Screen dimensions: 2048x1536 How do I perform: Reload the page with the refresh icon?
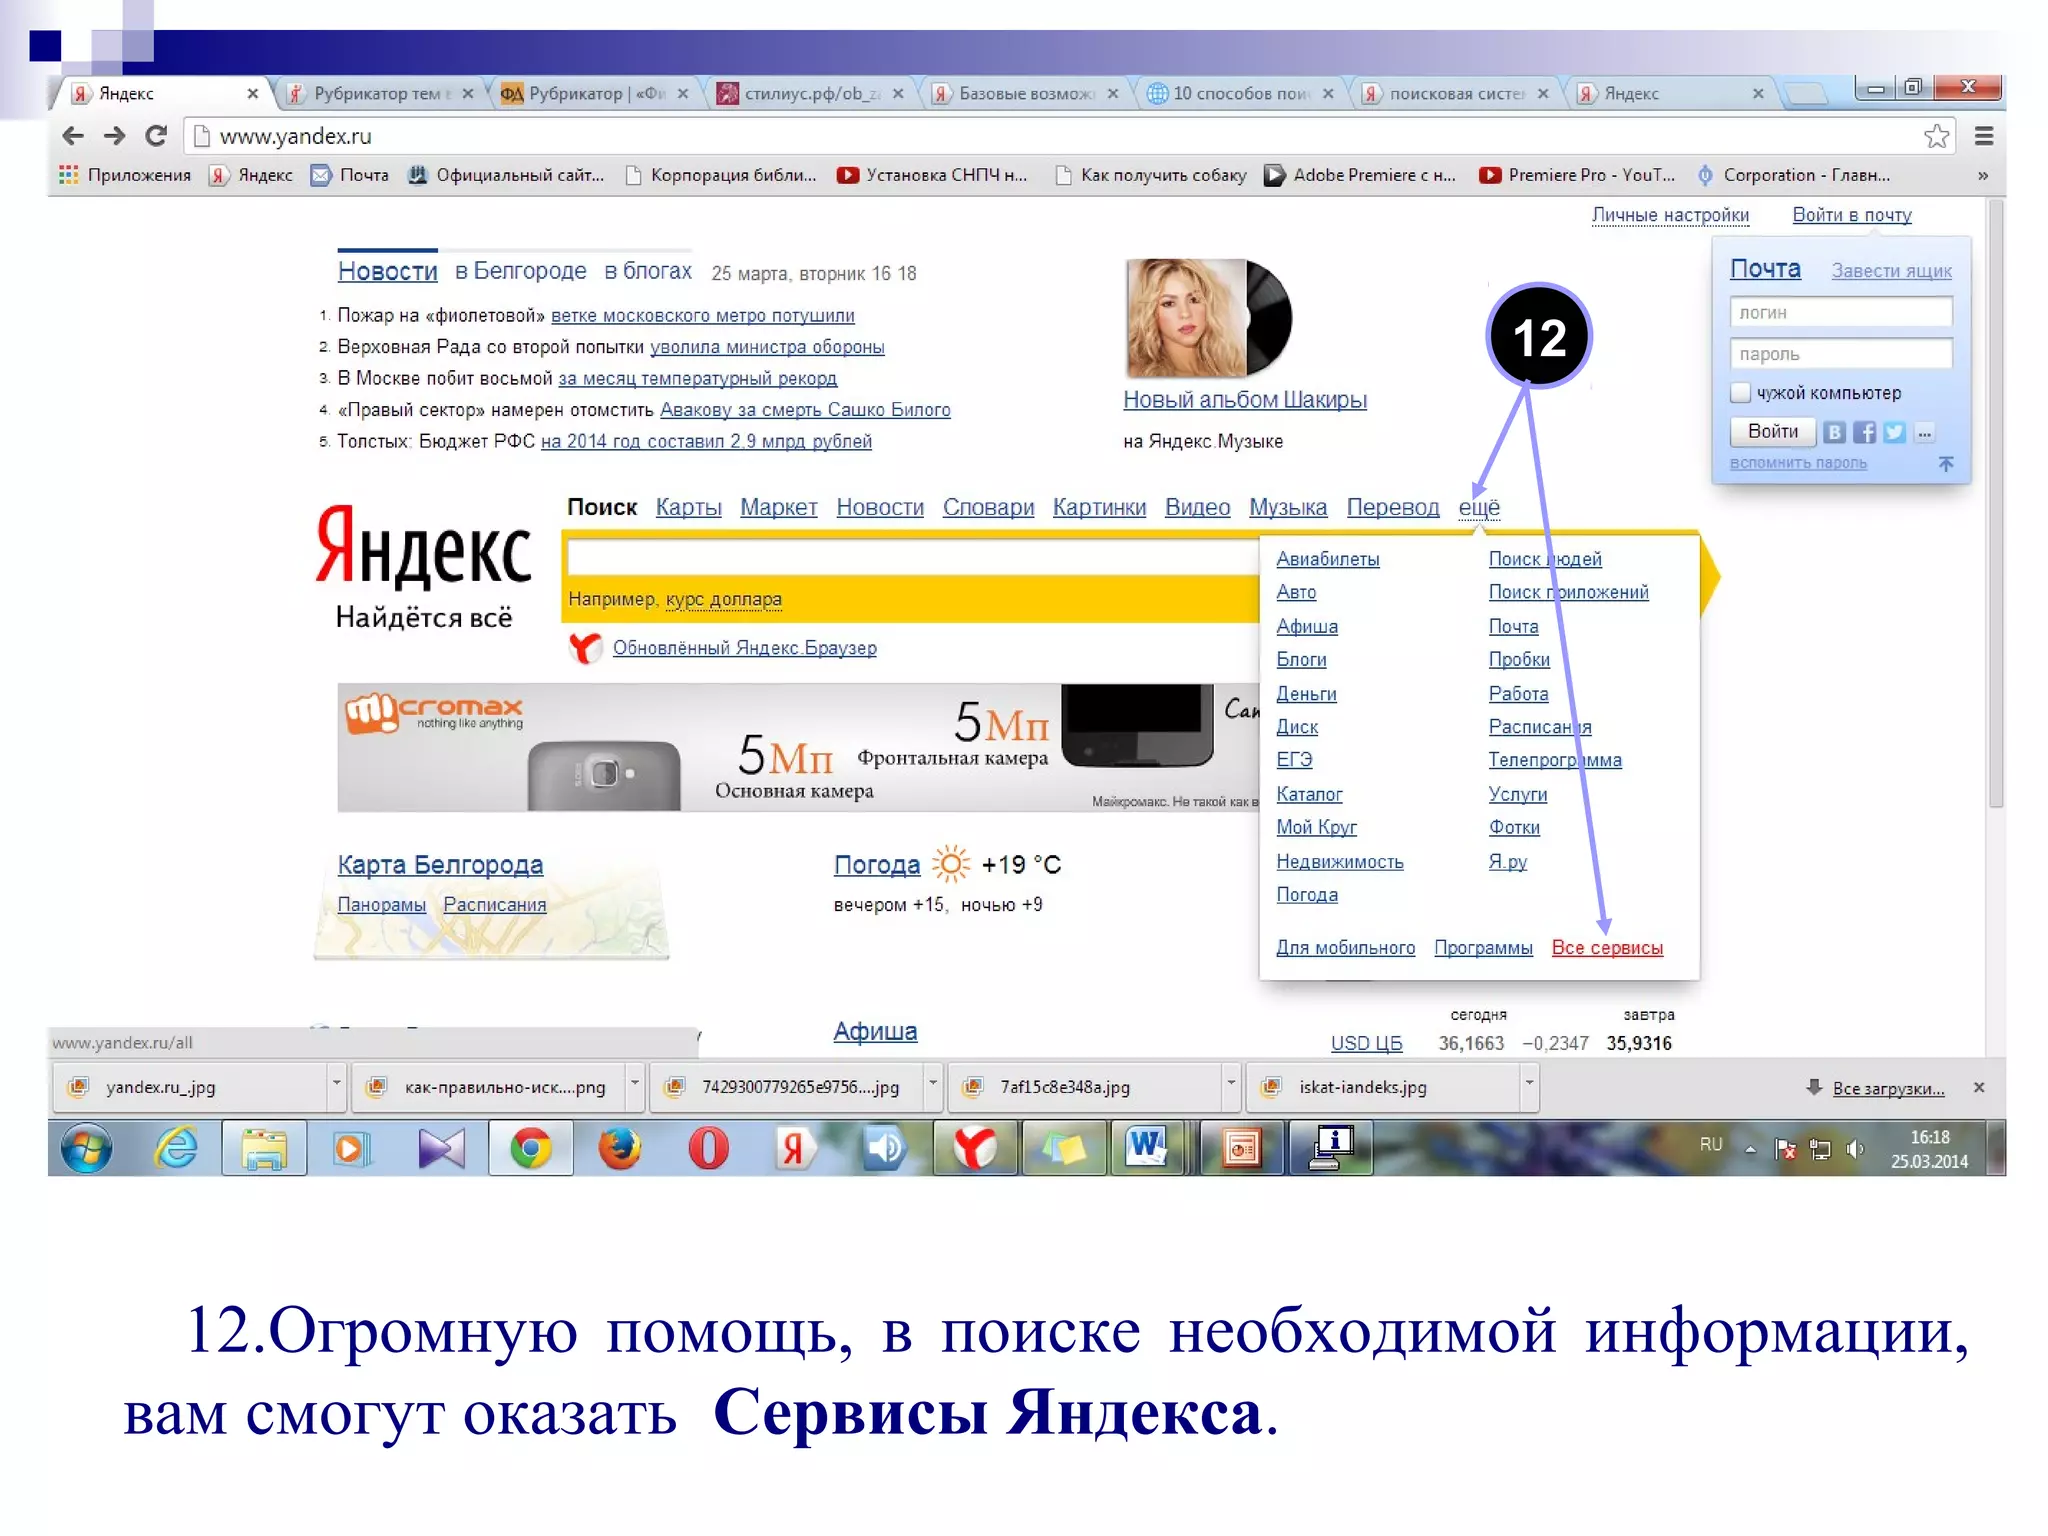[156, 136]
